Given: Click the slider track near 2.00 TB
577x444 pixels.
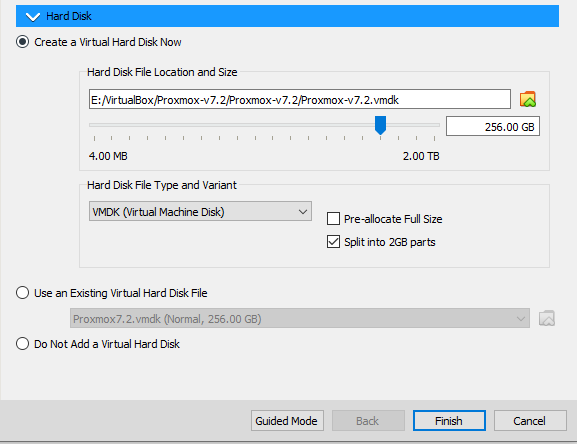Looking at the screenshot, I should pos(431,125).
